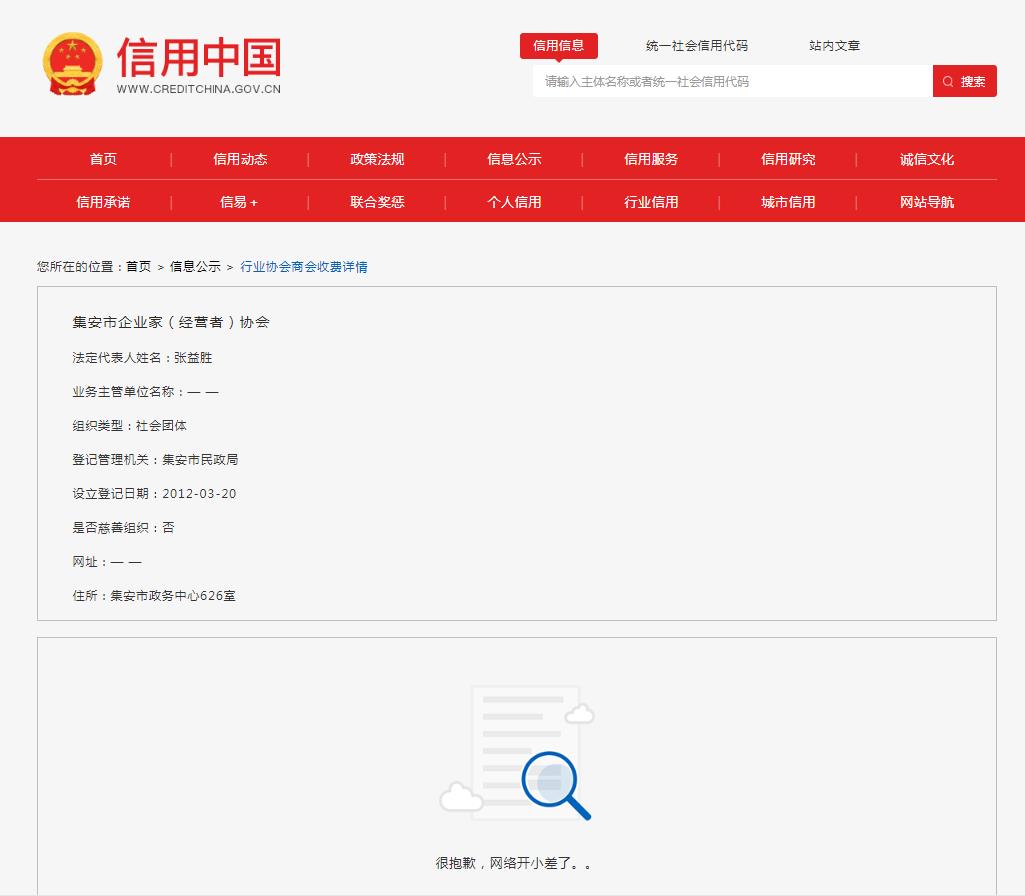Screen dimensions: 1025x896
Task: Switch to 站内文章 search tab
Action: (834, 46)
